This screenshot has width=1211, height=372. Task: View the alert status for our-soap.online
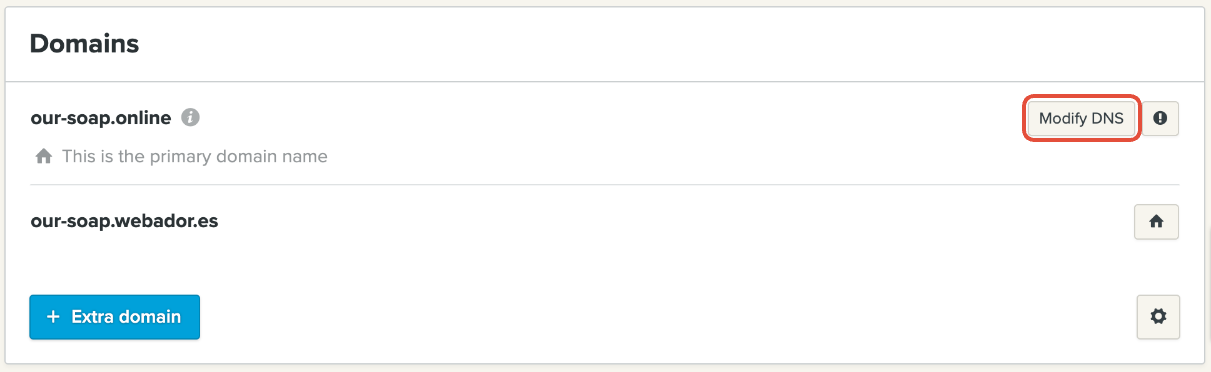(1160, 118)
